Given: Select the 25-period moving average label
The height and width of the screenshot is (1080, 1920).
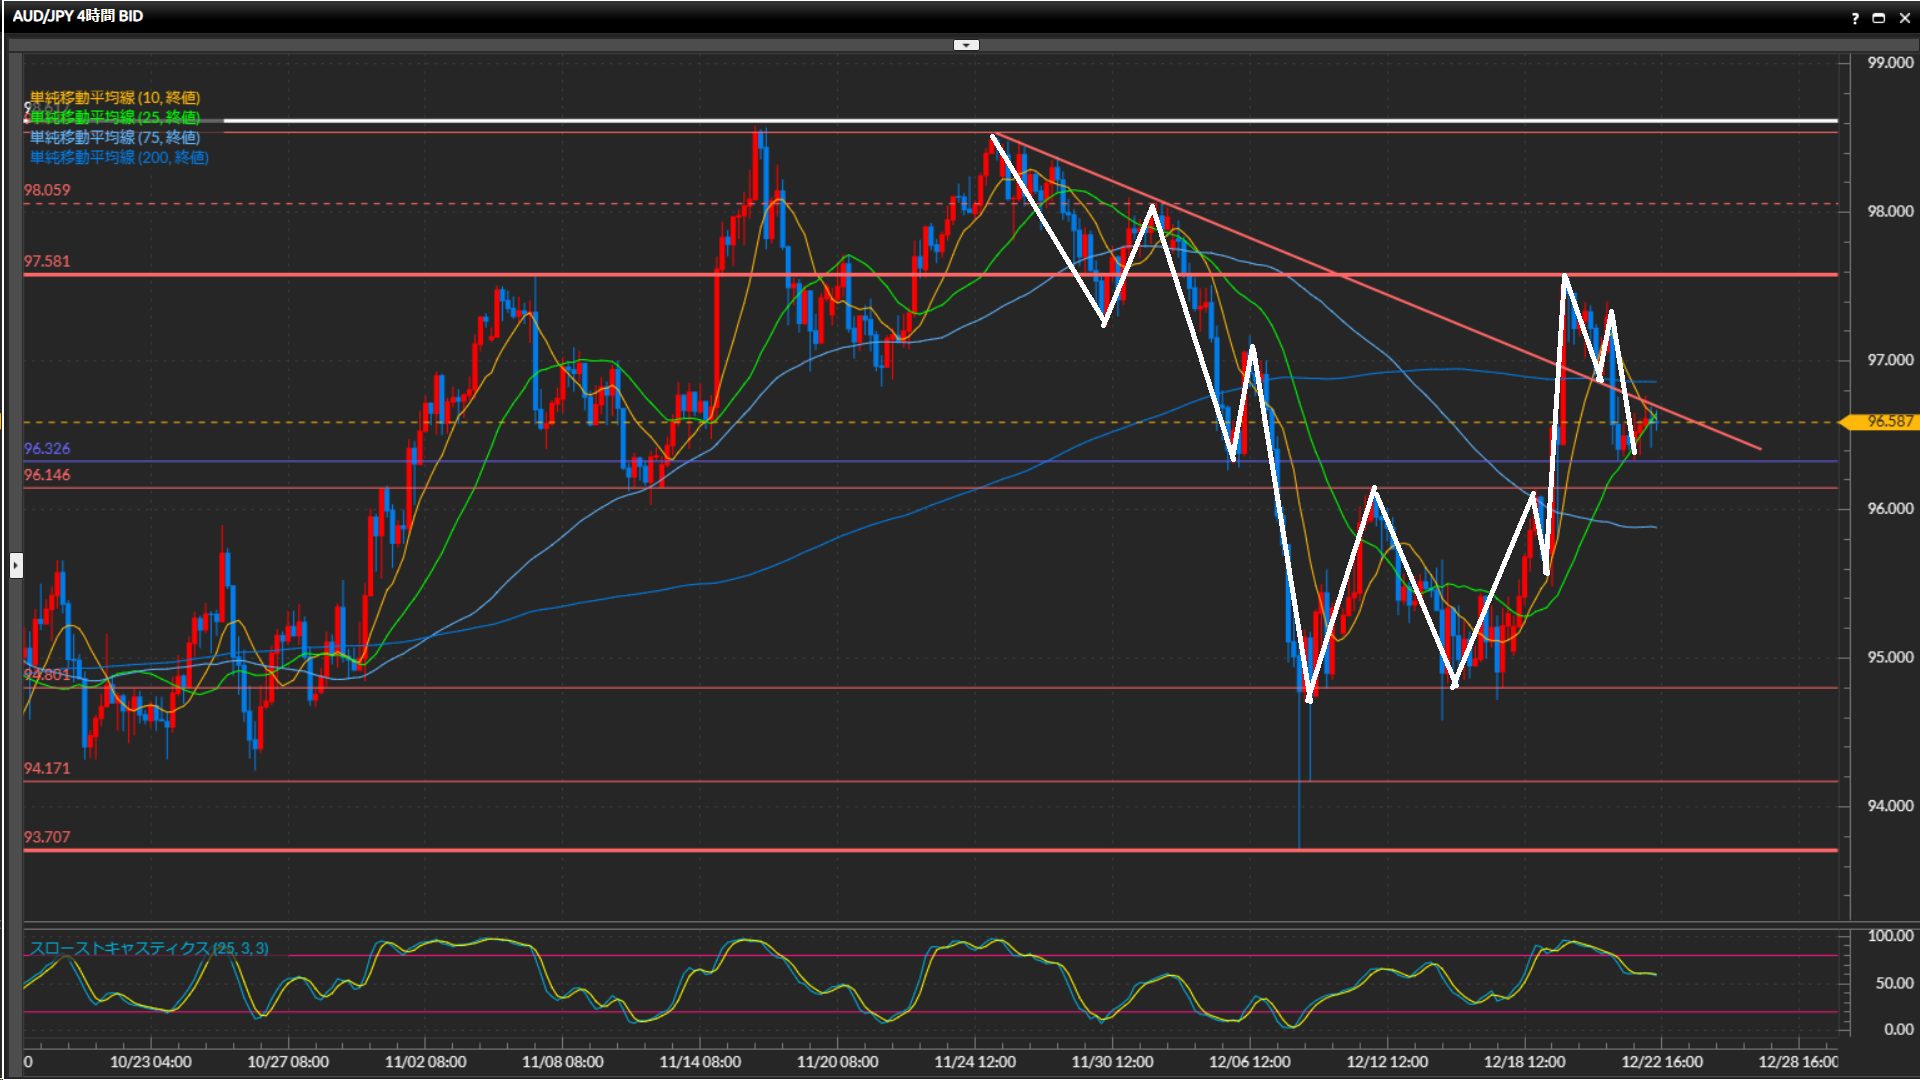Looking at the screenshot, I should [x=115, y=117].
